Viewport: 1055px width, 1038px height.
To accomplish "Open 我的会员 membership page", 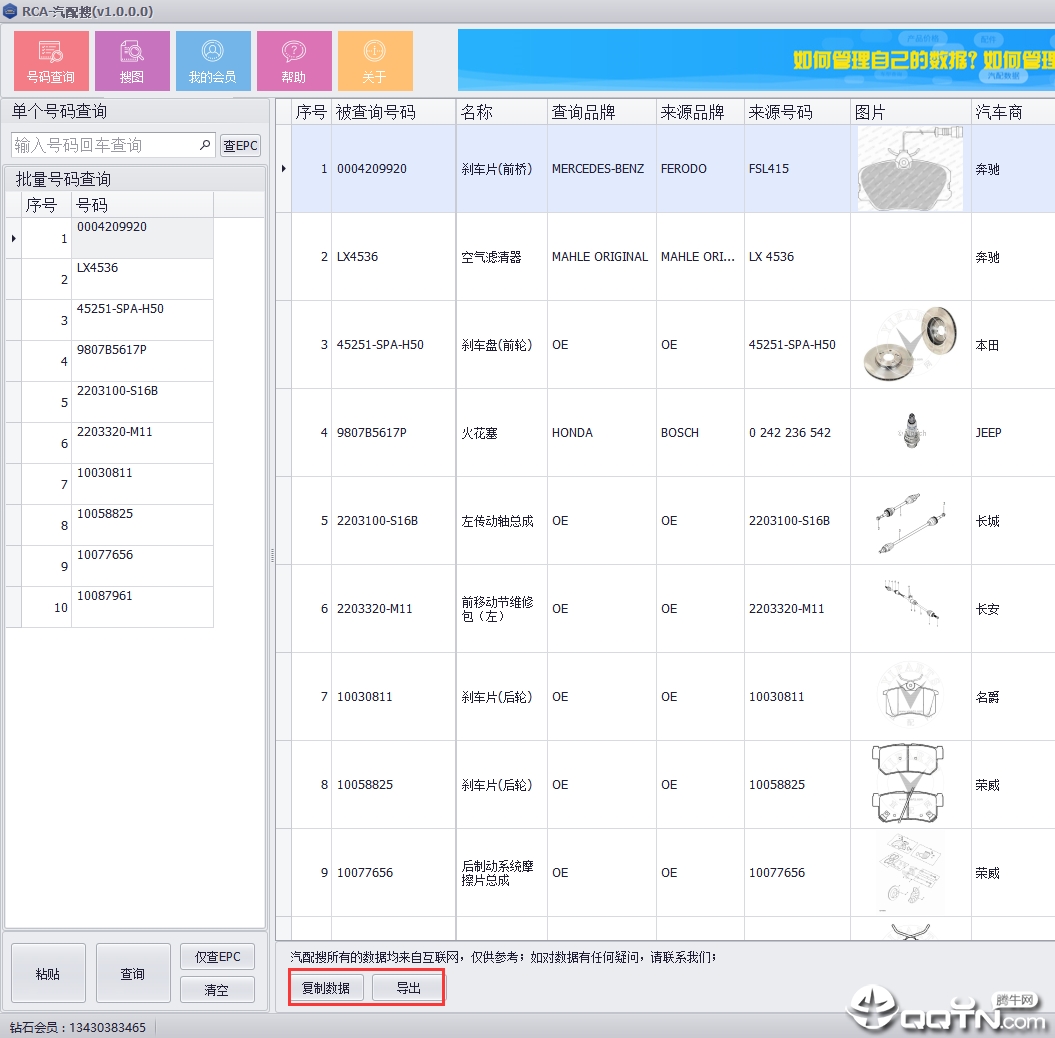I will click(213, 61).
